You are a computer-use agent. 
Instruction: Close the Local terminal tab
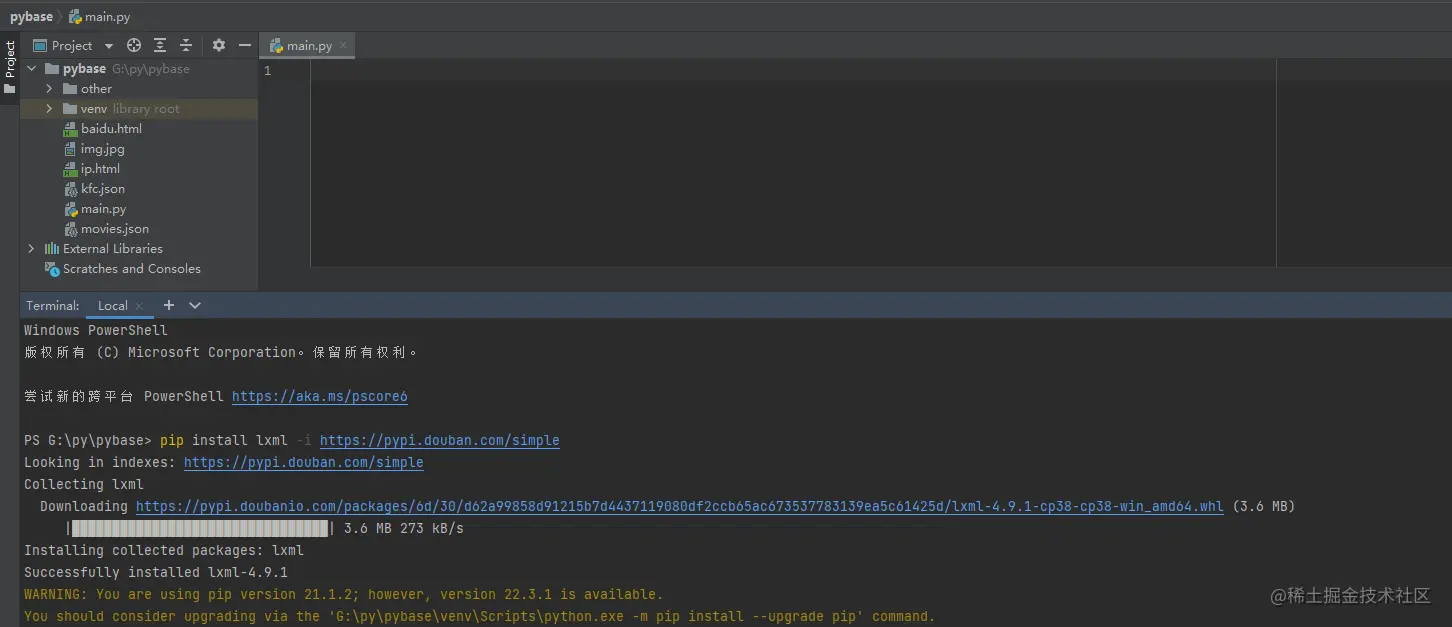point(139,306)
